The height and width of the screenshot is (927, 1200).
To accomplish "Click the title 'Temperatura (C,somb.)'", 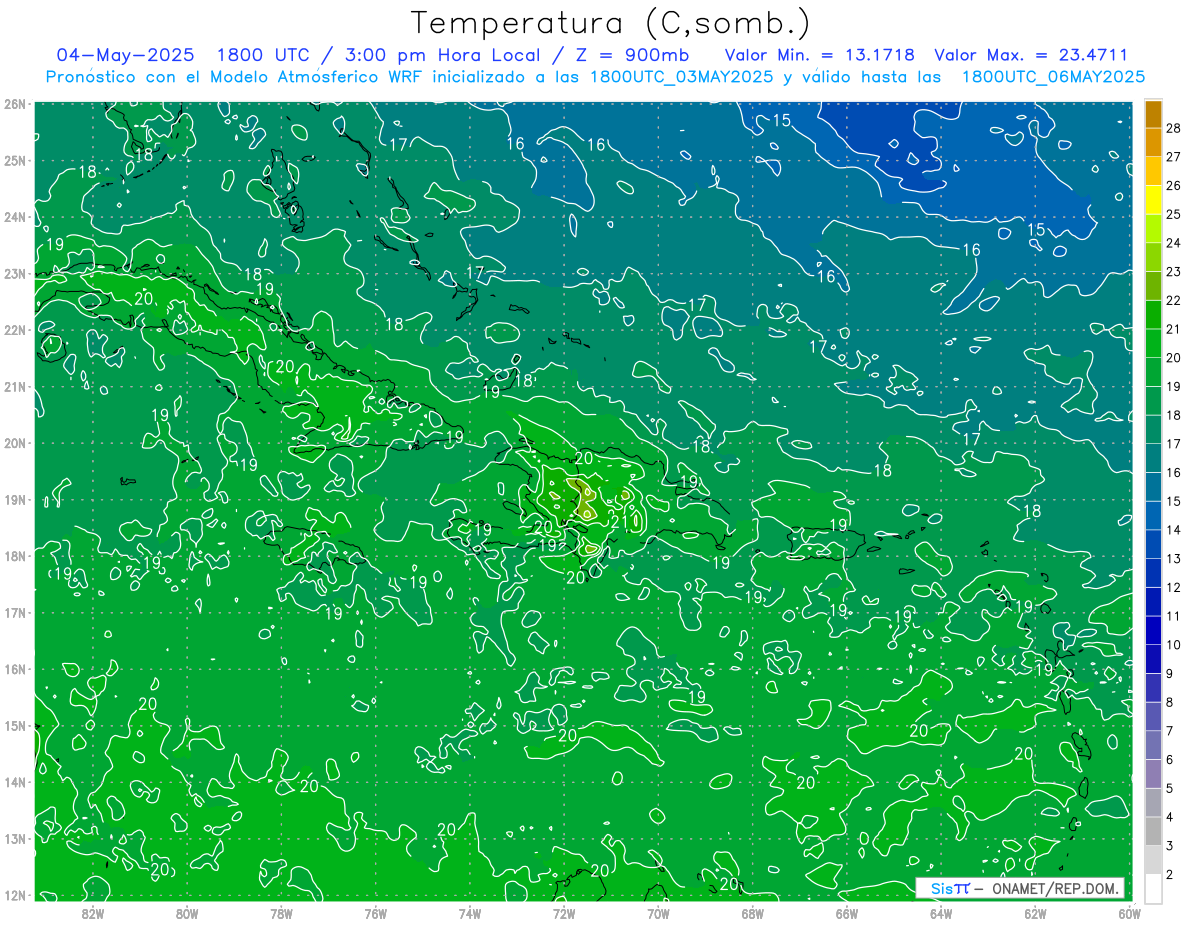I will click(611, 22).
